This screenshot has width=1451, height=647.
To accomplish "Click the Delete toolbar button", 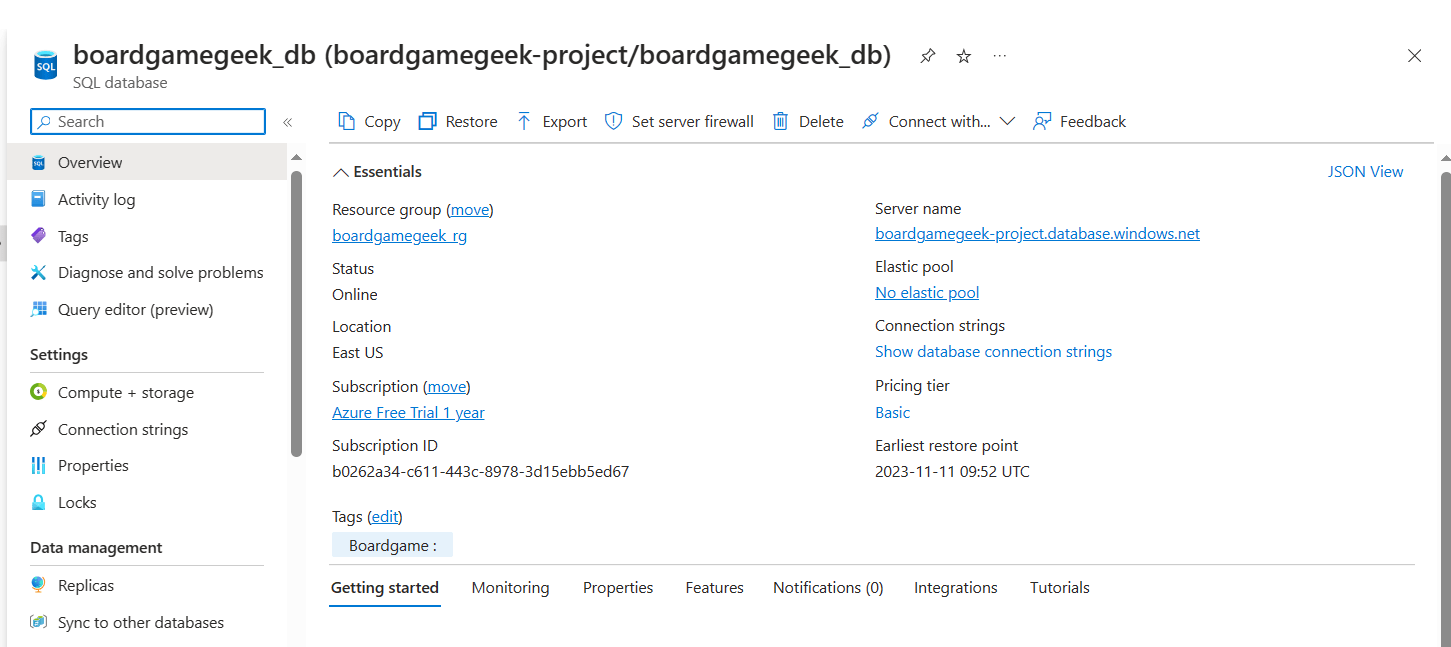I will pos(808,121).
